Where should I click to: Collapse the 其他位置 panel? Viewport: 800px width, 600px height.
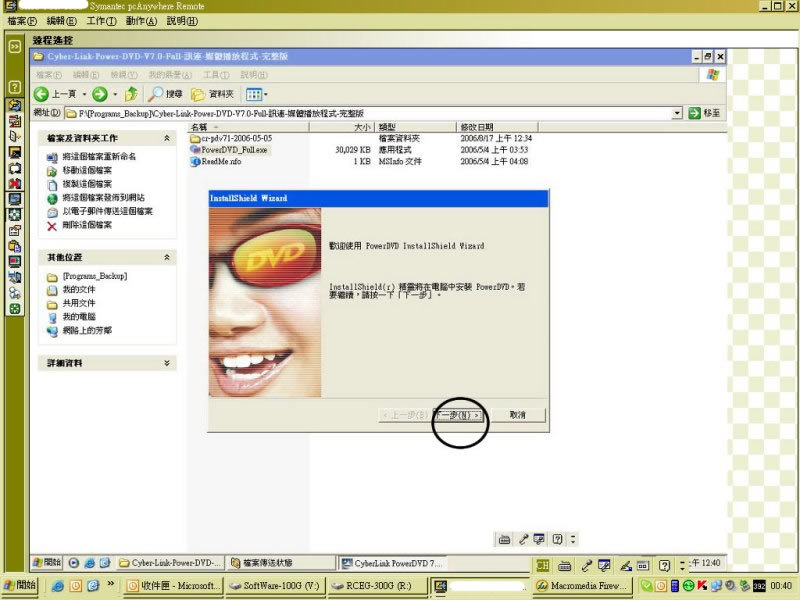(x=166, y=258)
